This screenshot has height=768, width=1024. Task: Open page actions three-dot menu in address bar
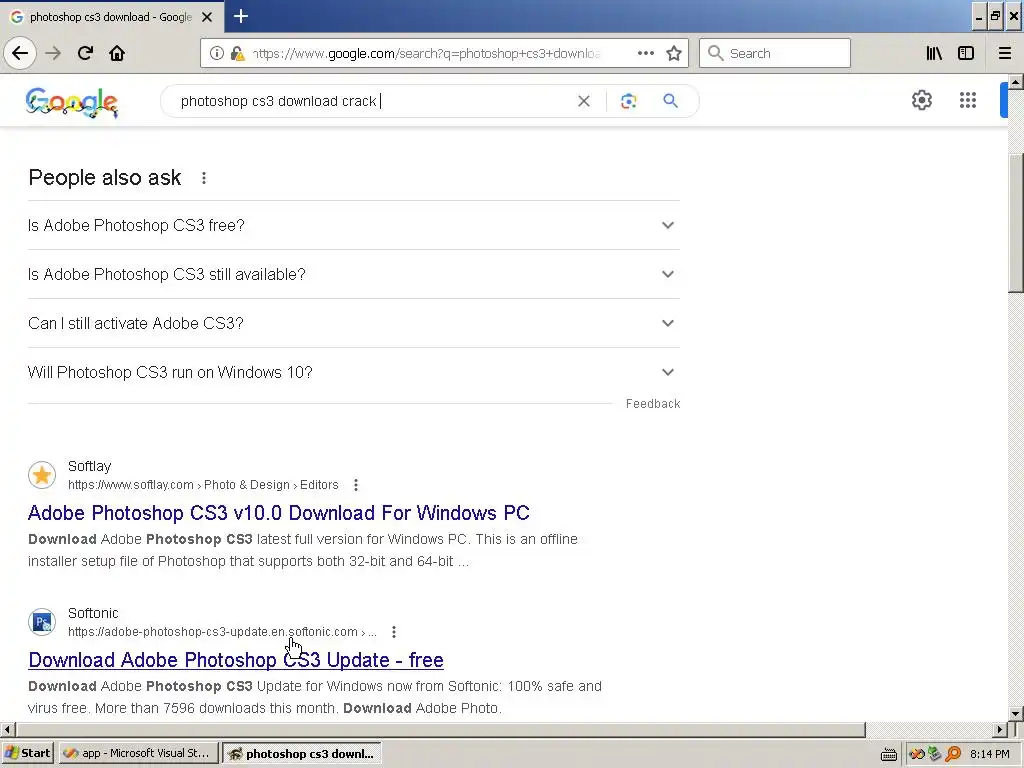coord(645,53)
